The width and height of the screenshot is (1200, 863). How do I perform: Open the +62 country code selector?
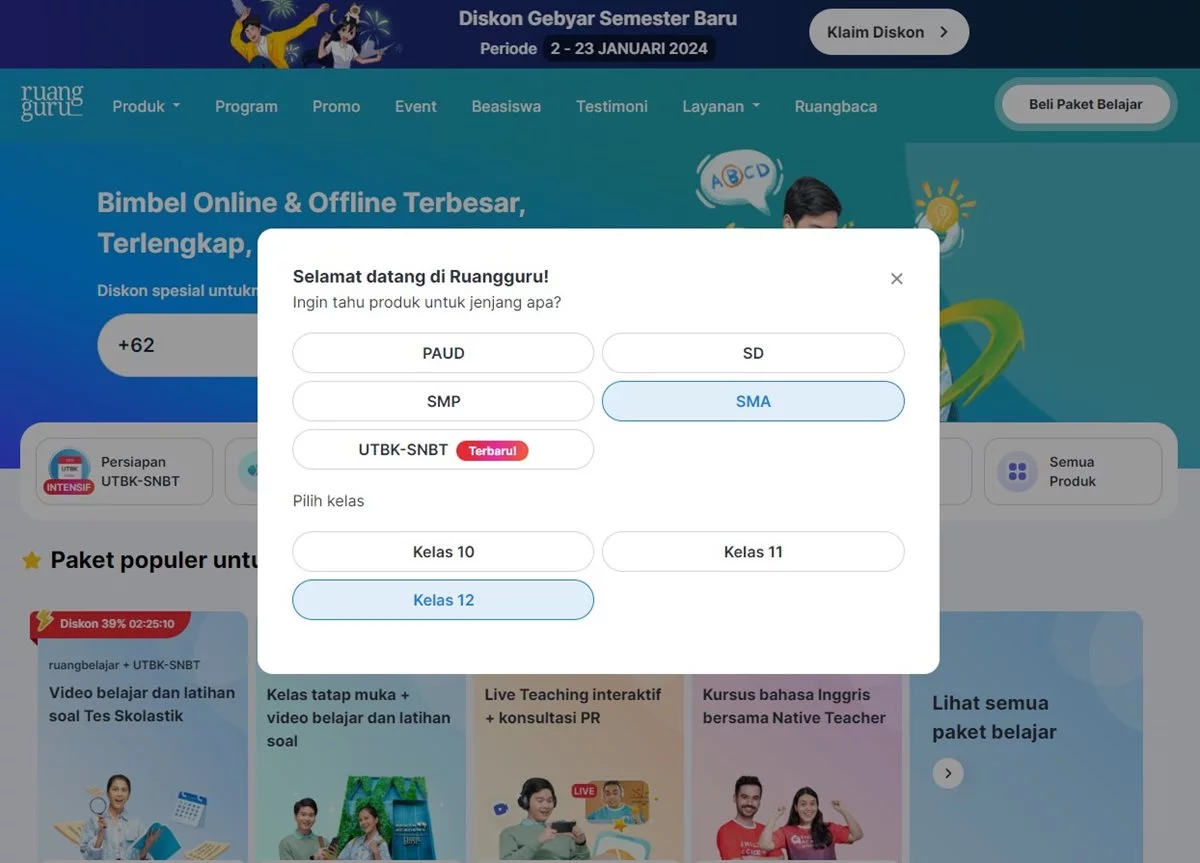point(136,345)
